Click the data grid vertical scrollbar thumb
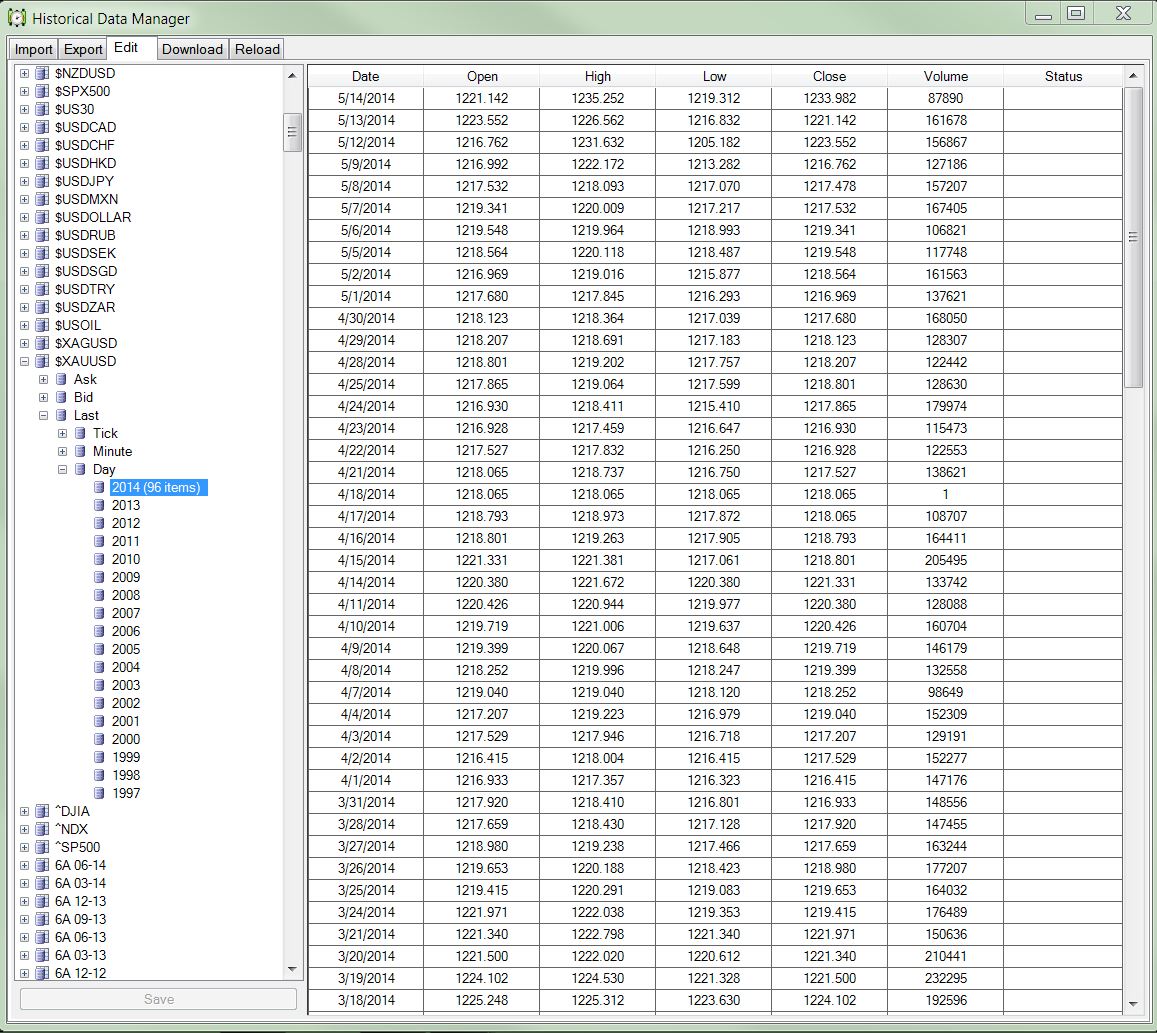This screenshot has width=1157, height=1033. pyautogui.click(x=1133, y=237)
